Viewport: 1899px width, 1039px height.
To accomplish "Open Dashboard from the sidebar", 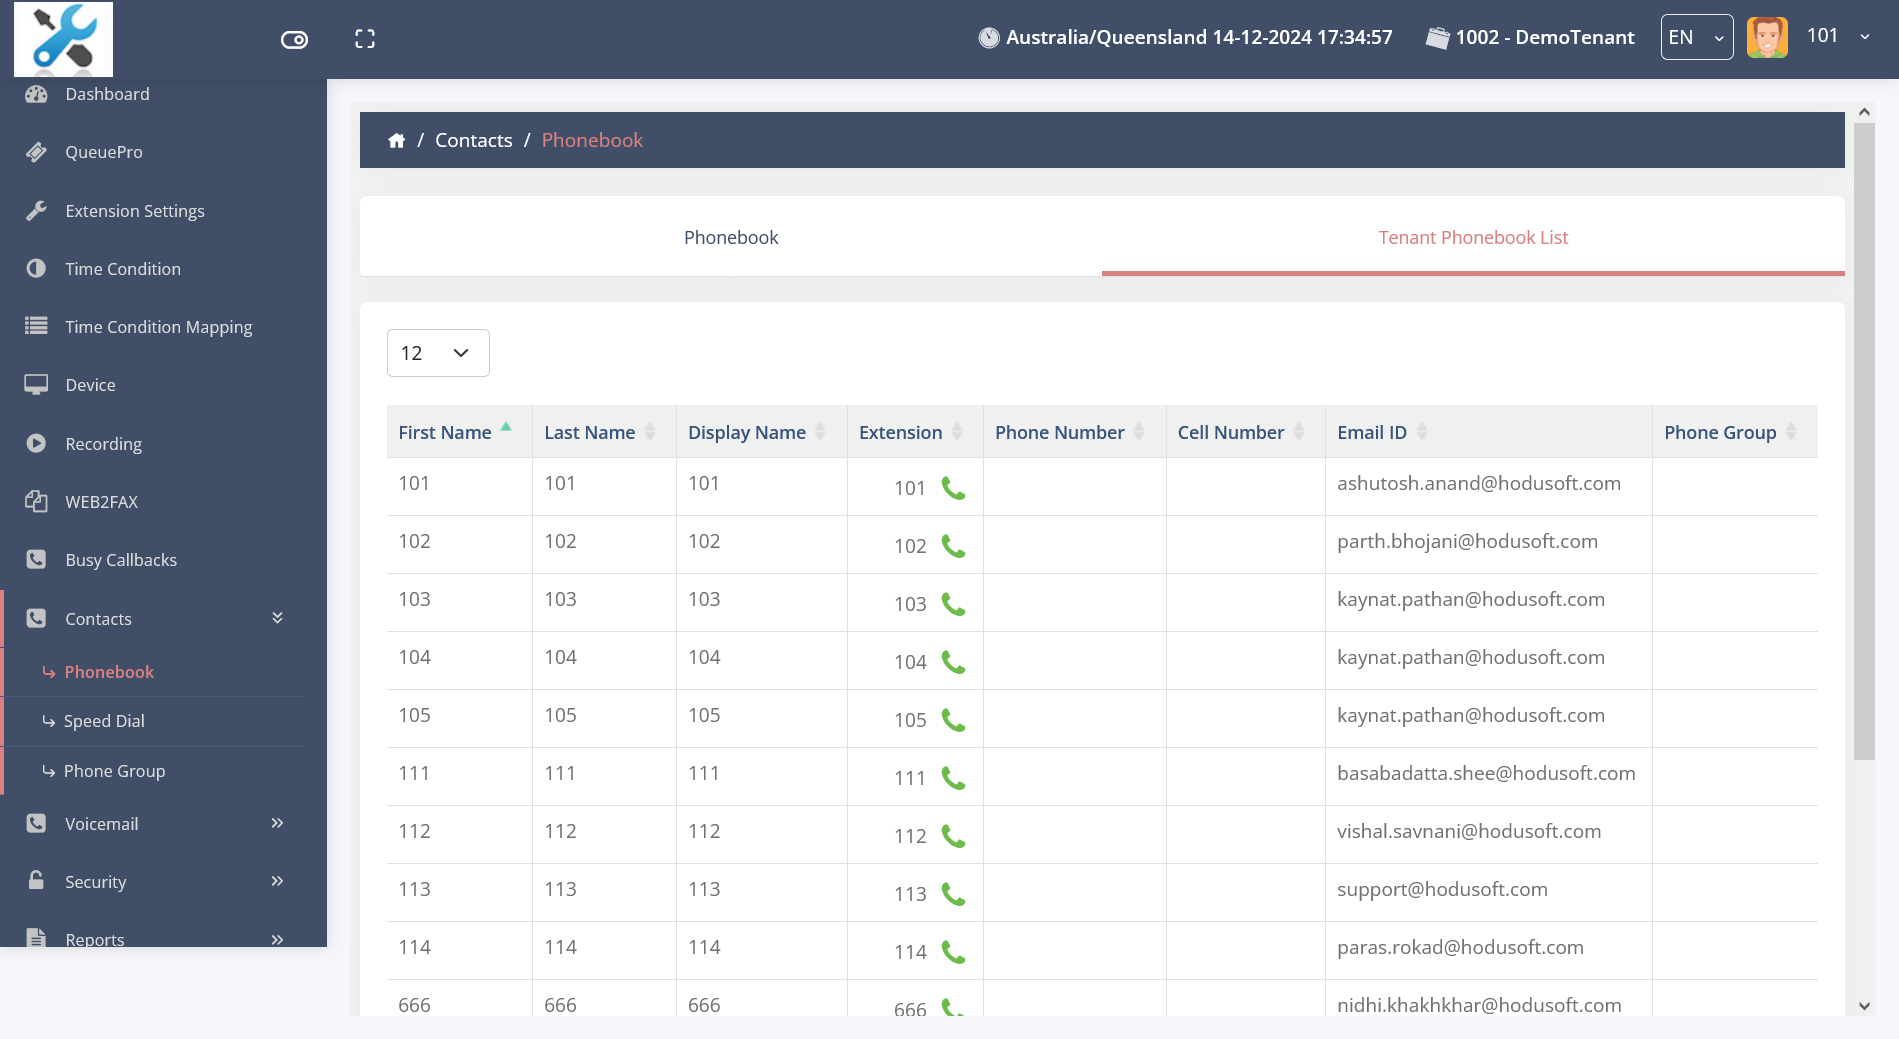I will (x=107, y=94).
